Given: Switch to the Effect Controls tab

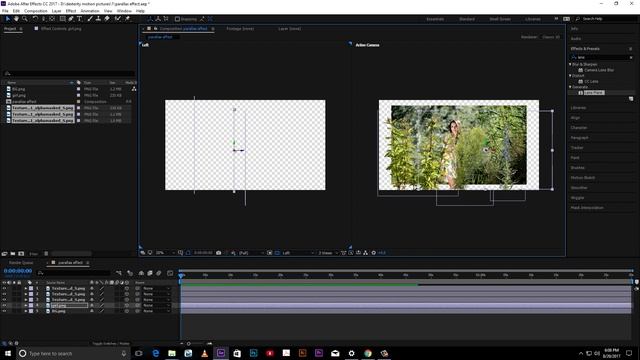Looking at the screenshot, I should click(x=61, y=29).
